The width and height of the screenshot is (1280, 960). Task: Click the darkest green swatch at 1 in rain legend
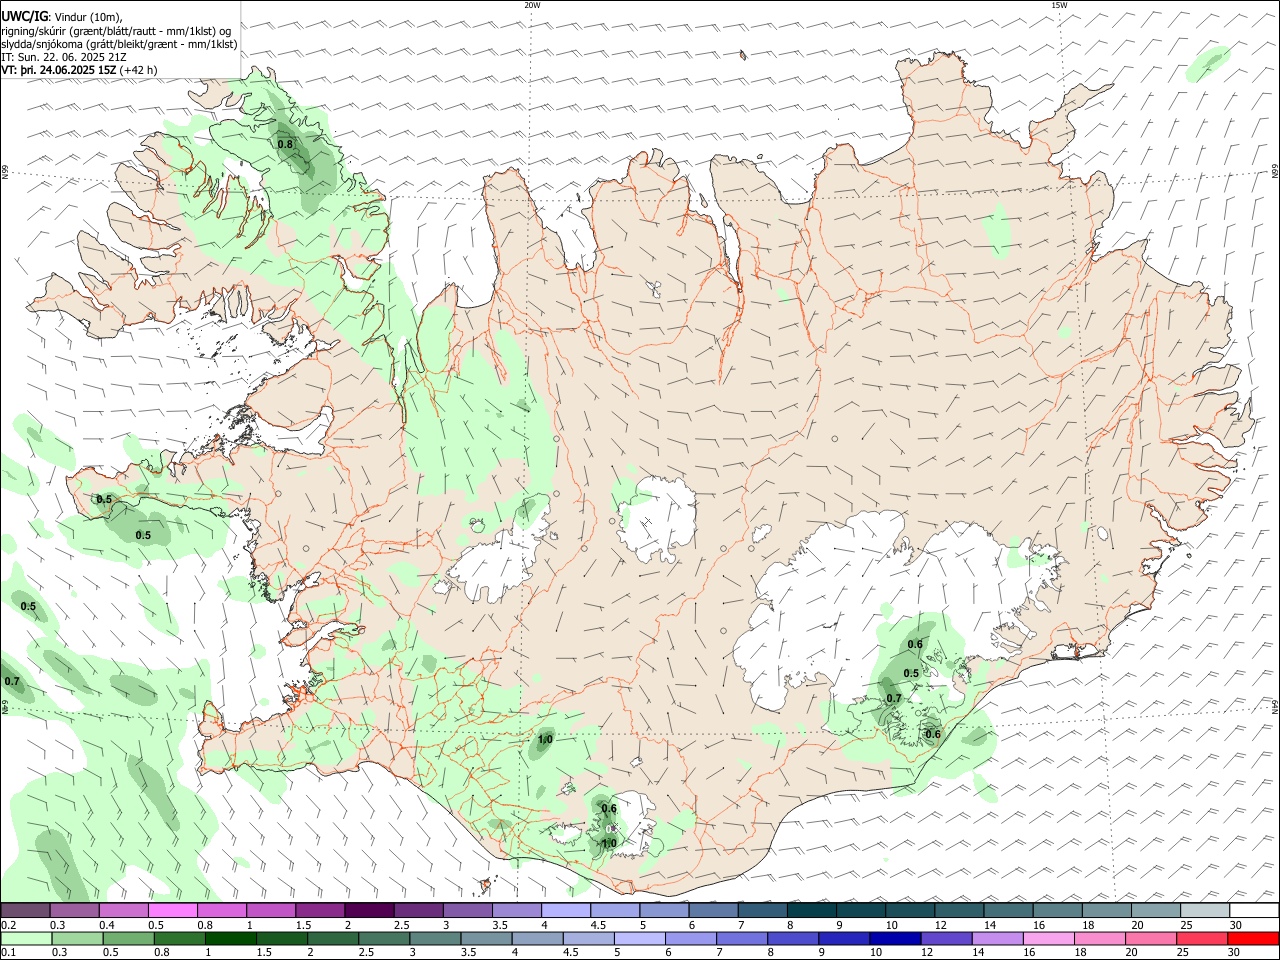point(230,939)
